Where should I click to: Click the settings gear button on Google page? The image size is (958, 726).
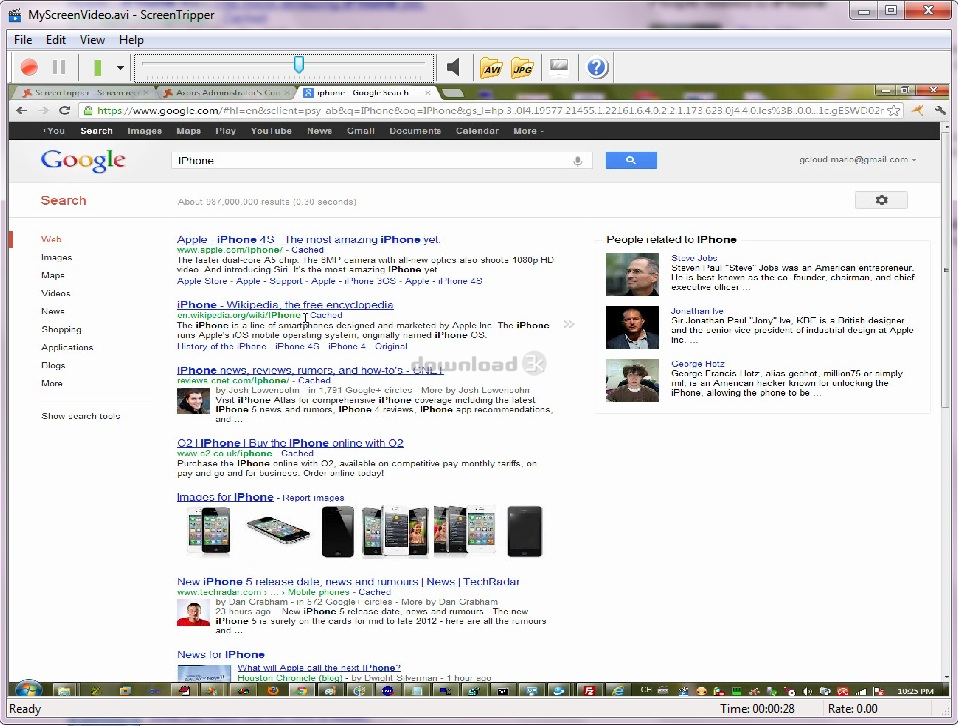tap(881, 200)
